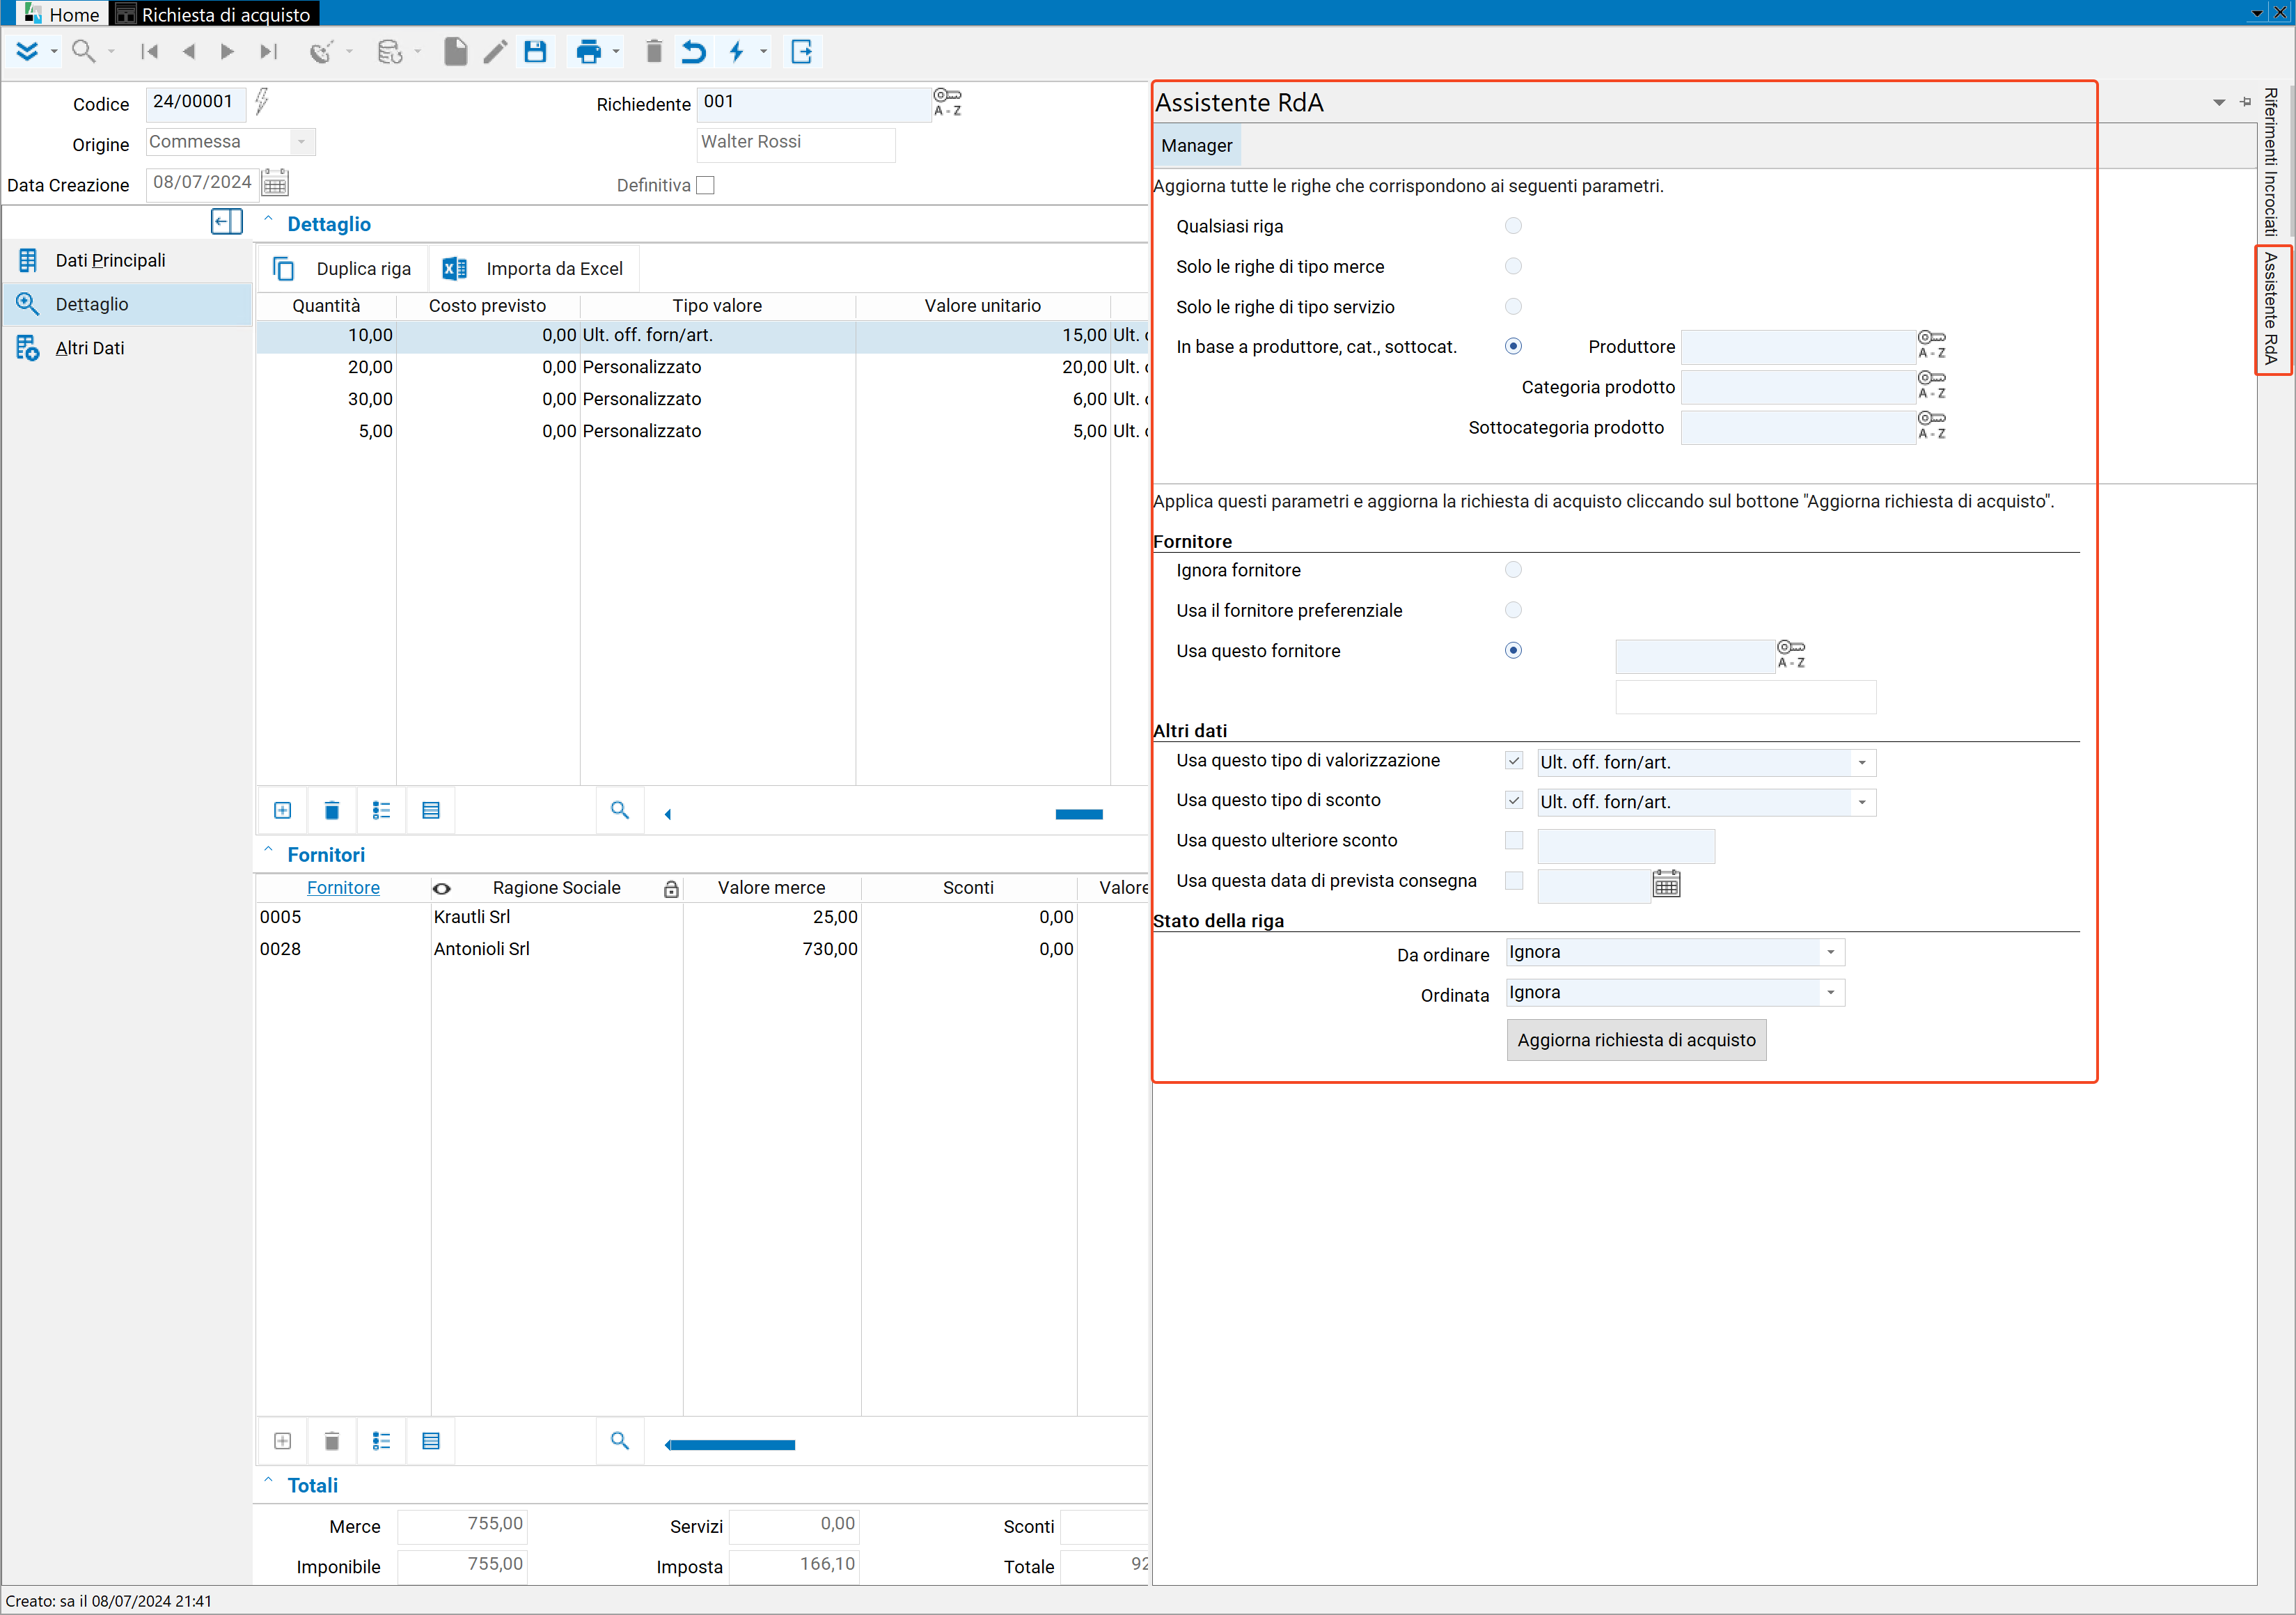Toggle the Definitiva checkbox

point(706,185)
